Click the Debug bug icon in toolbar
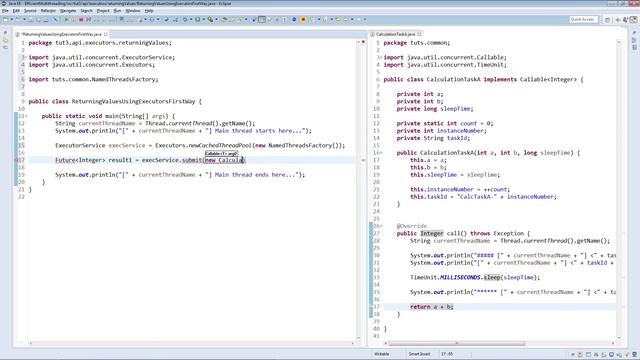The image size is (640, 360). [184, 20]
